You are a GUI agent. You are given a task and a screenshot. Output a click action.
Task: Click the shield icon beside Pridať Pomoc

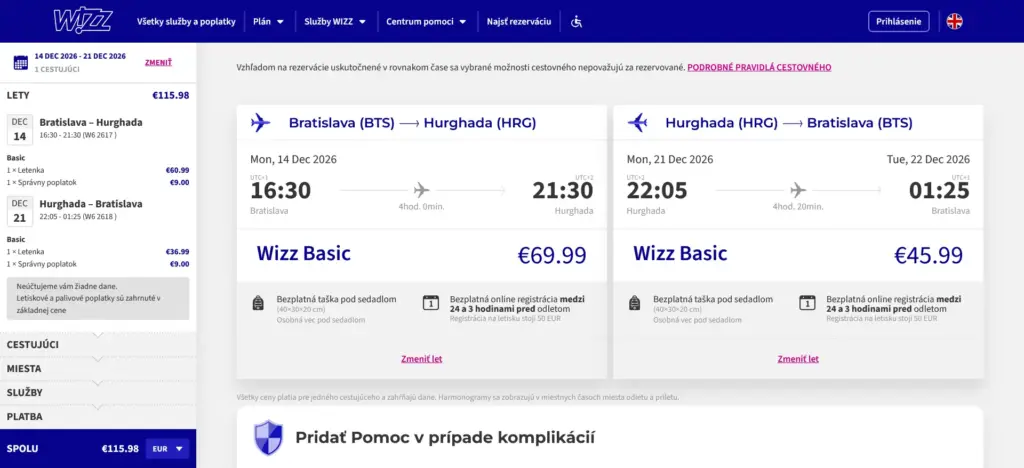click(x=268, y=437)
